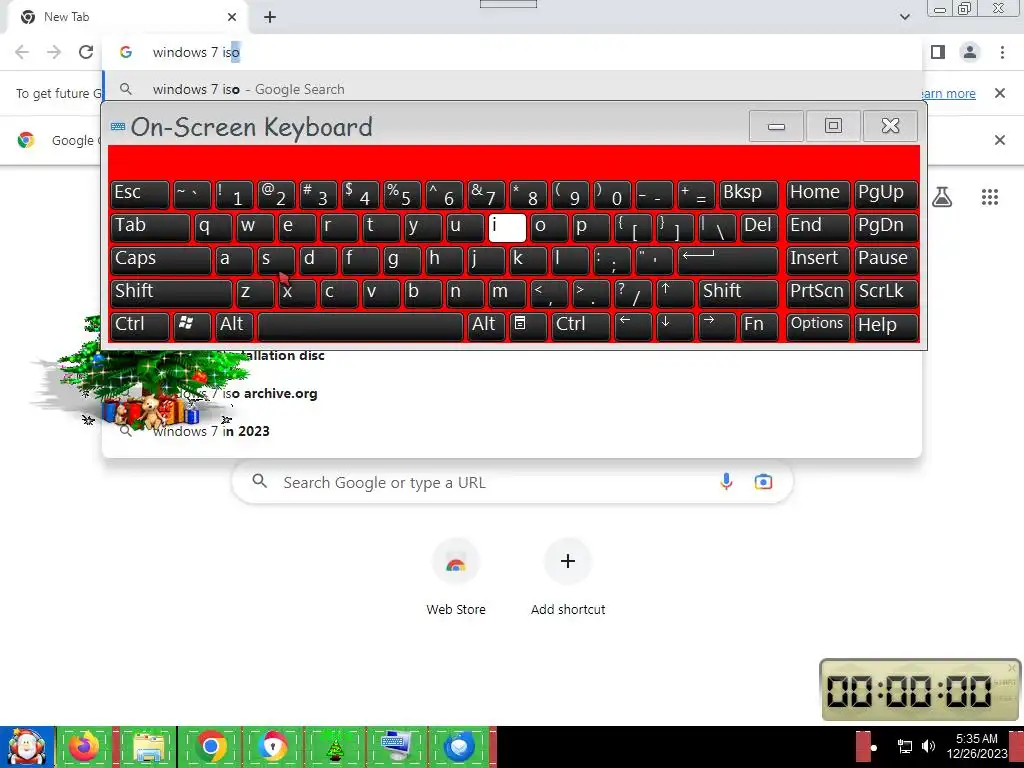This screenshot has width=1024, height=768.
Task: Toggle the ScrLk key
Action: (x=886, y=293)
